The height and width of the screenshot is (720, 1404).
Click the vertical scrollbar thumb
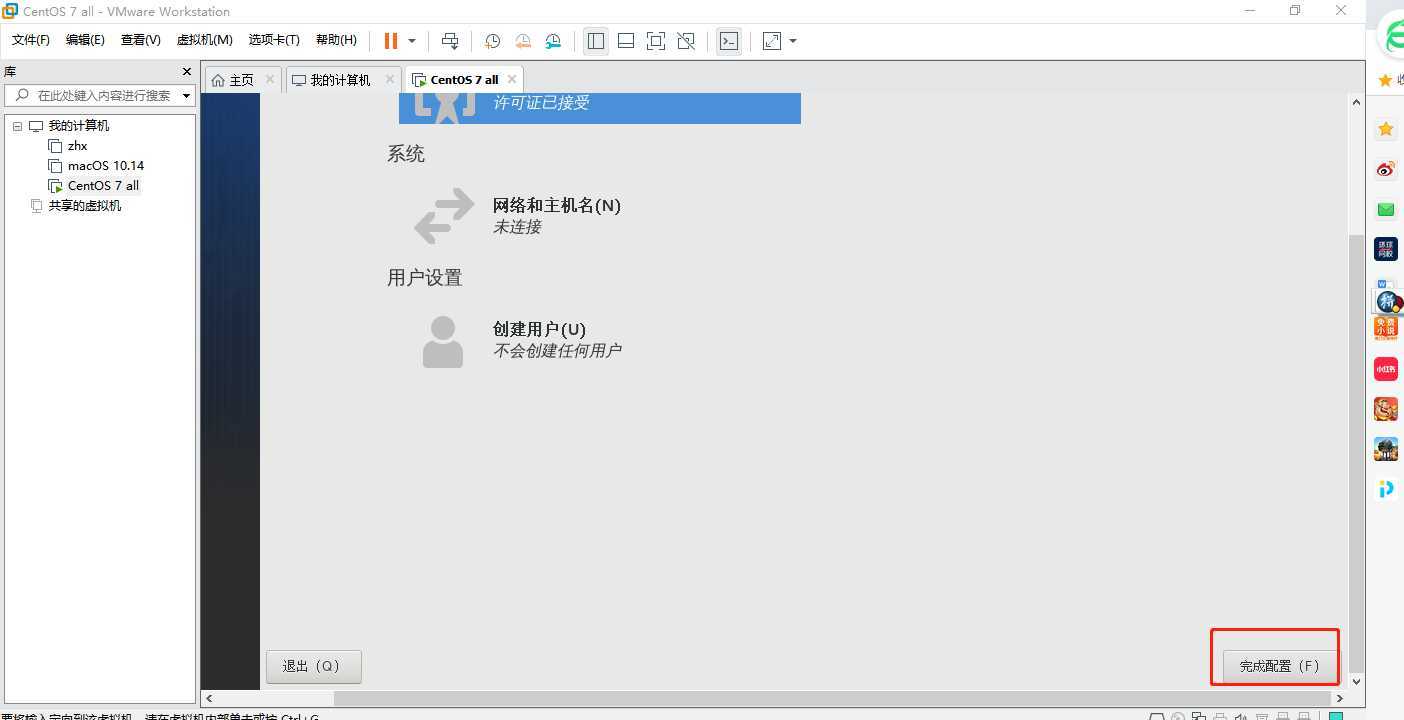[1357, 453]
